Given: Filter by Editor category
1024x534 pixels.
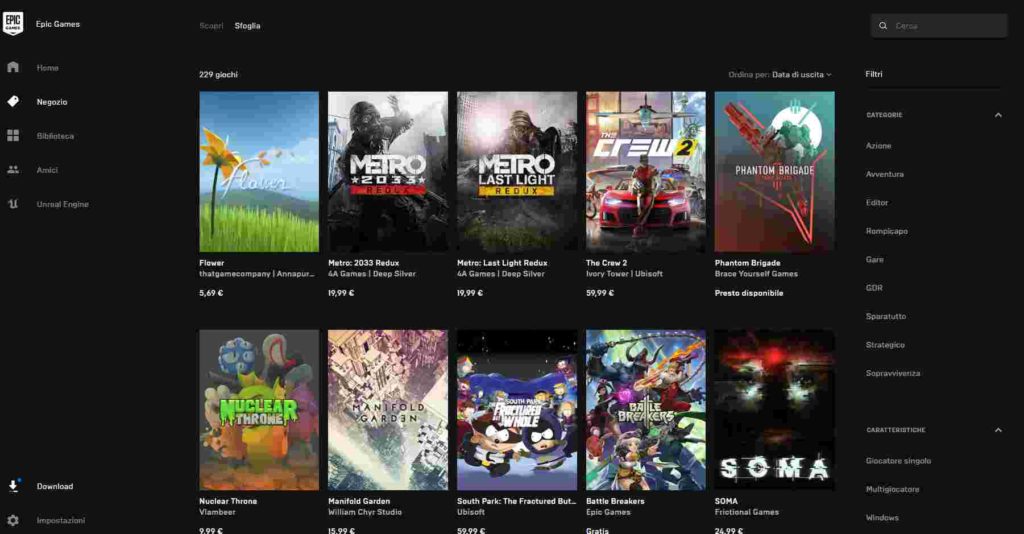Looking at the screenshot, I should tap(877, 202).
